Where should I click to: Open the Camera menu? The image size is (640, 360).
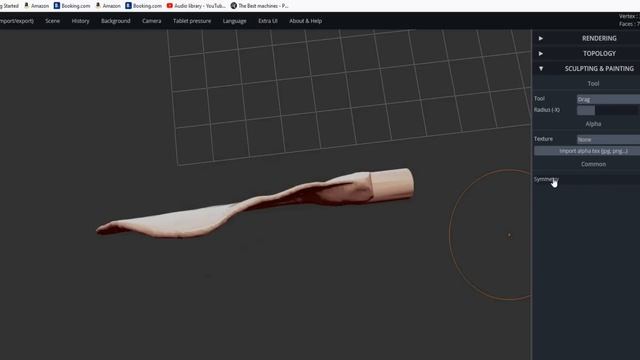(151, 21)
